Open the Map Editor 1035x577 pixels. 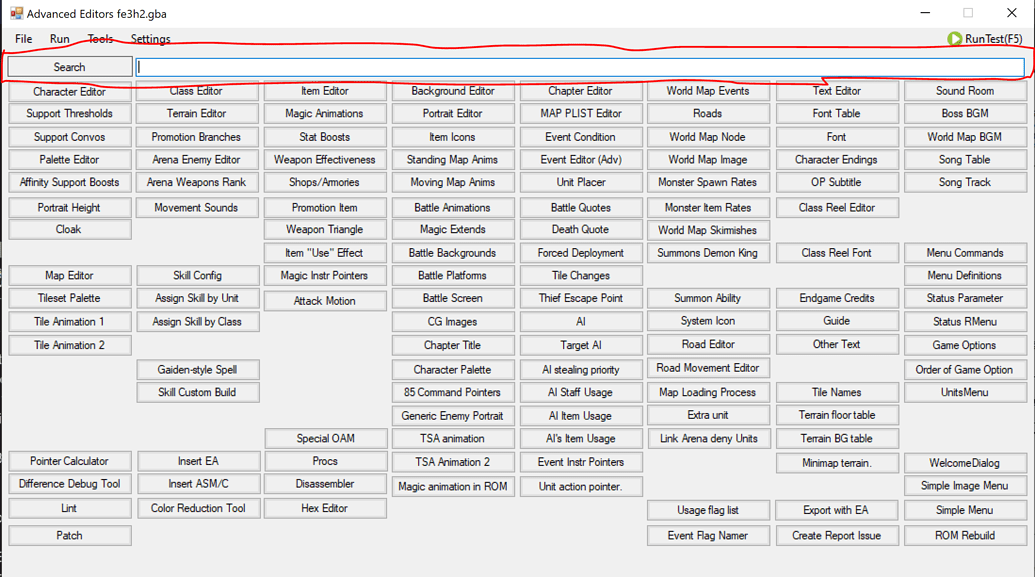coord(69,276)
